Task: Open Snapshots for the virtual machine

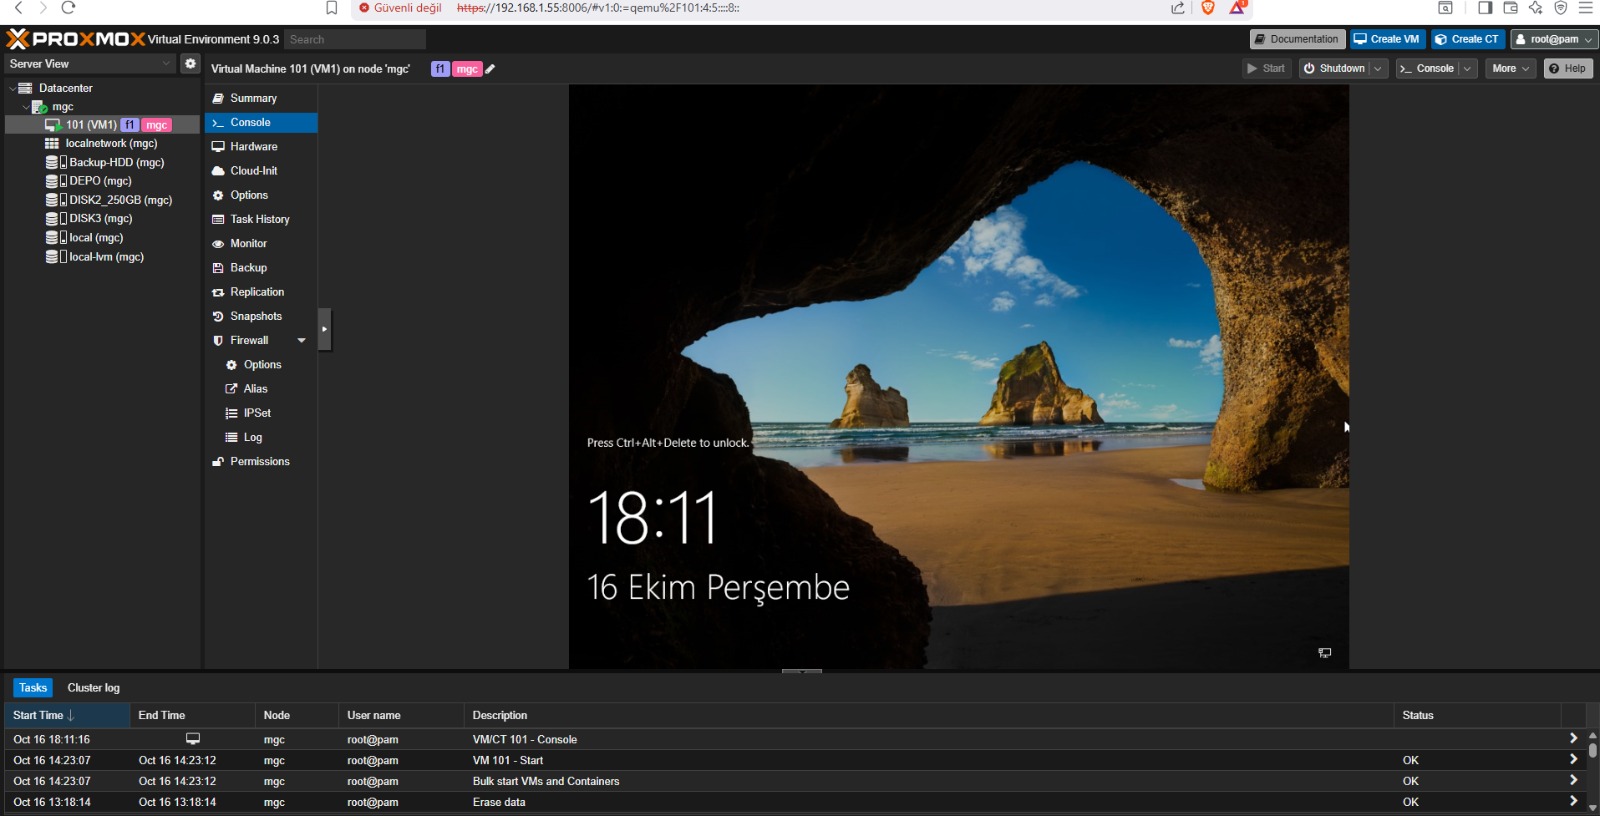Action: point(255,316)
